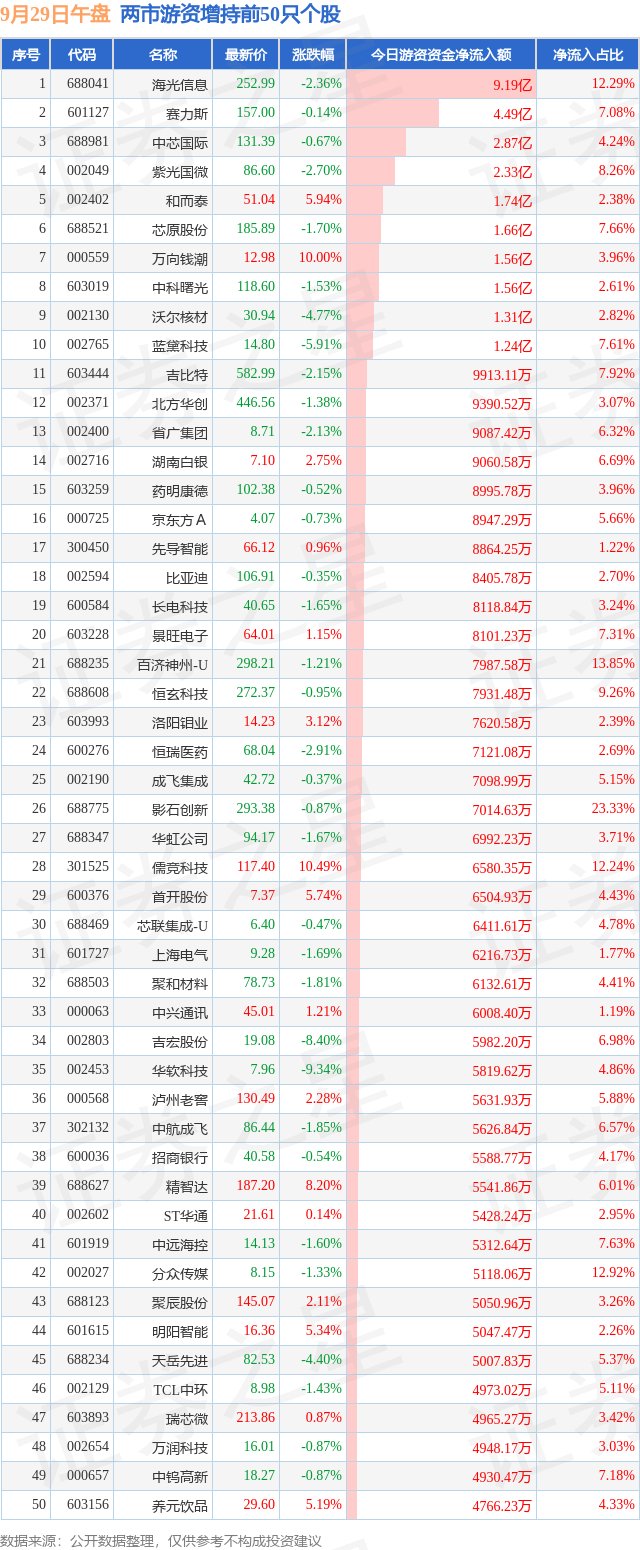This screenshot has height=1550, width=640.
Task: Click the 最新价 column header
Action: pos(245,55)
